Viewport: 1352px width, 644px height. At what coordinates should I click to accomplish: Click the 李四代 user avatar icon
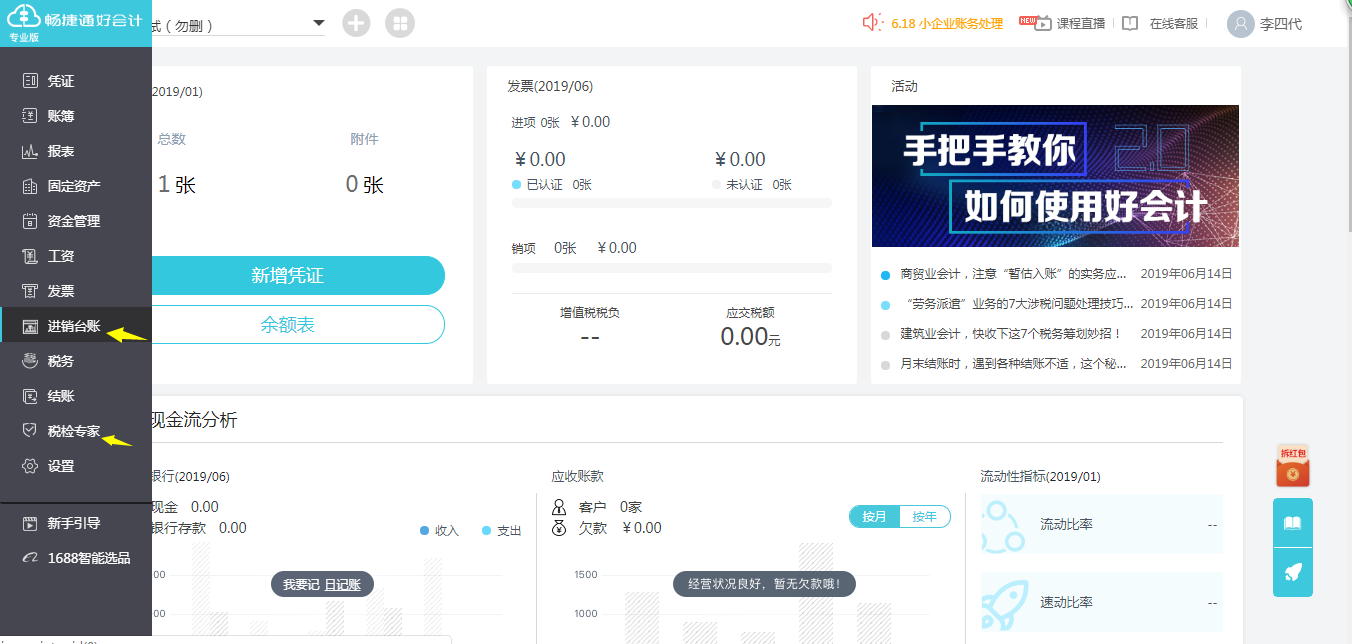1241,24
